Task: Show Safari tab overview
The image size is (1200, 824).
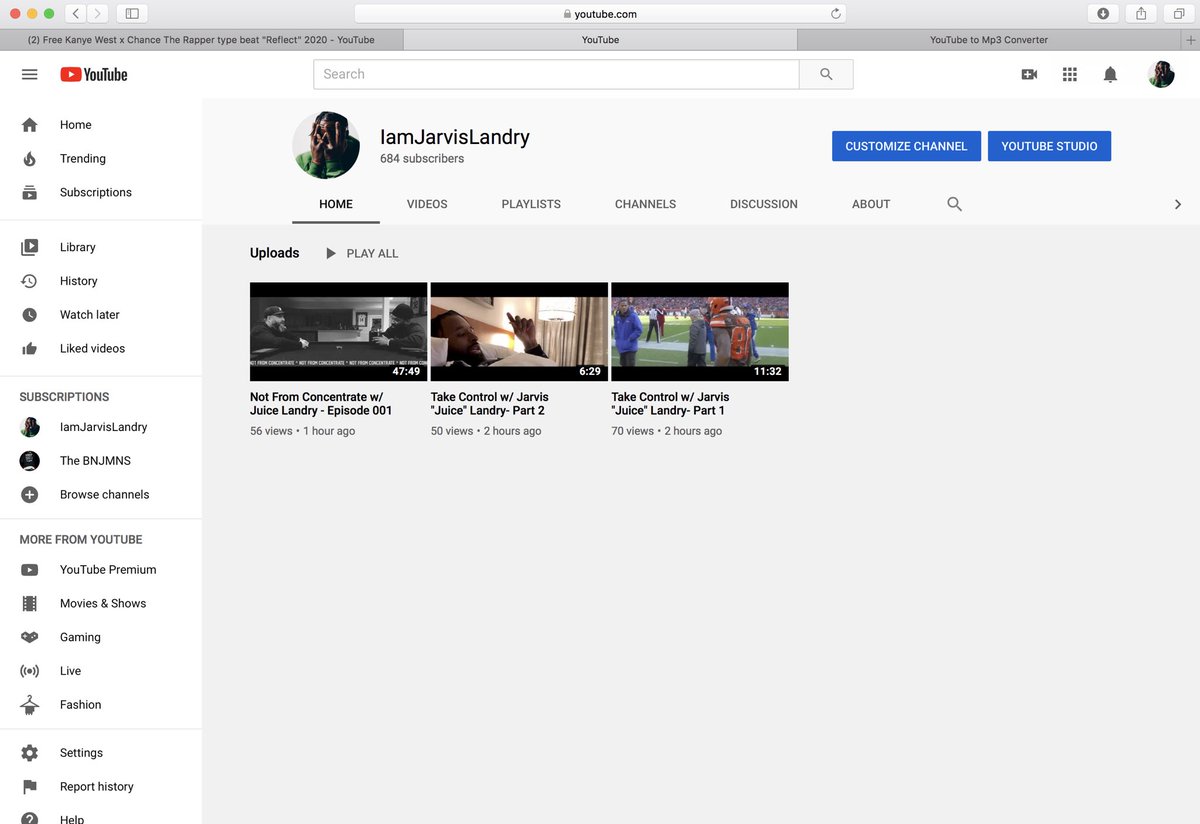Action: [x=1179, y=14]
